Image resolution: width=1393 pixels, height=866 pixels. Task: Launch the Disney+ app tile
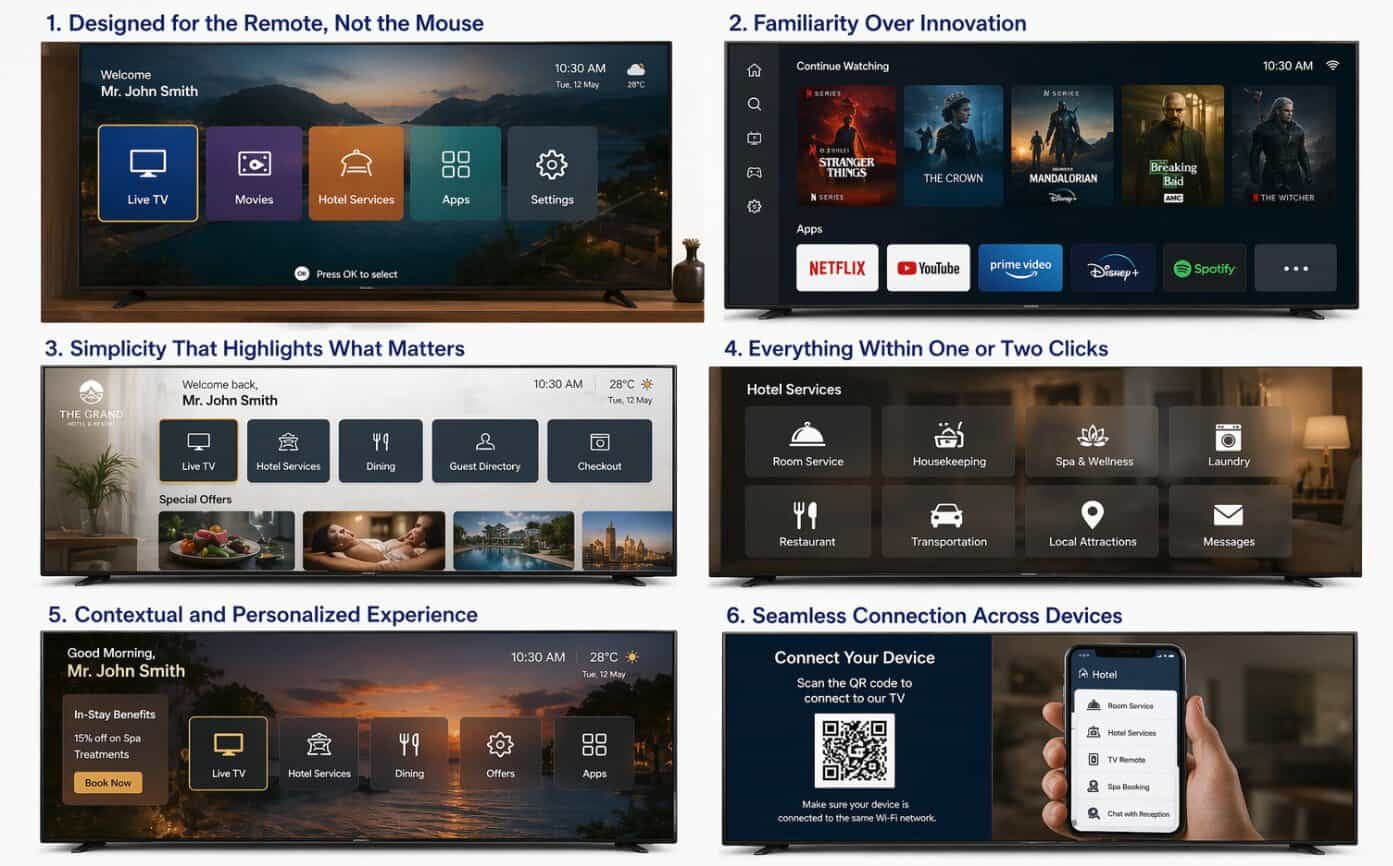1113,268
